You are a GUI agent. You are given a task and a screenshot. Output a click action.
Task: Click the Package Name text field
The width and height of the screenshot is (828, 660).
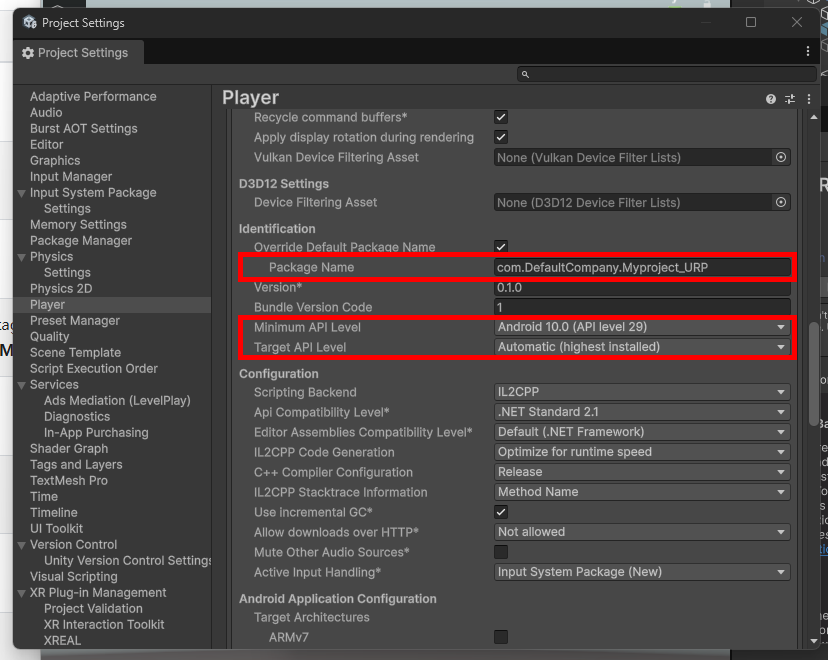click(642, 267)
